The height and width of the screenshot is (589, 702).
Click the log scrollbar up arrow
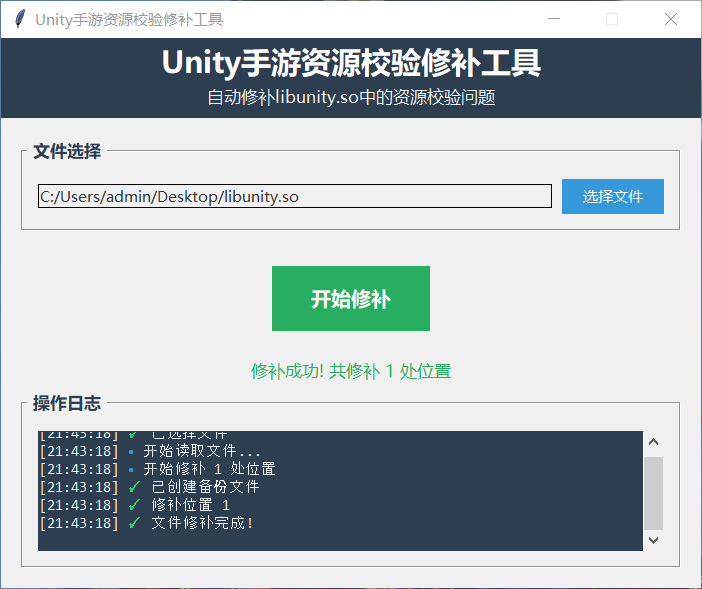point(653,442)
